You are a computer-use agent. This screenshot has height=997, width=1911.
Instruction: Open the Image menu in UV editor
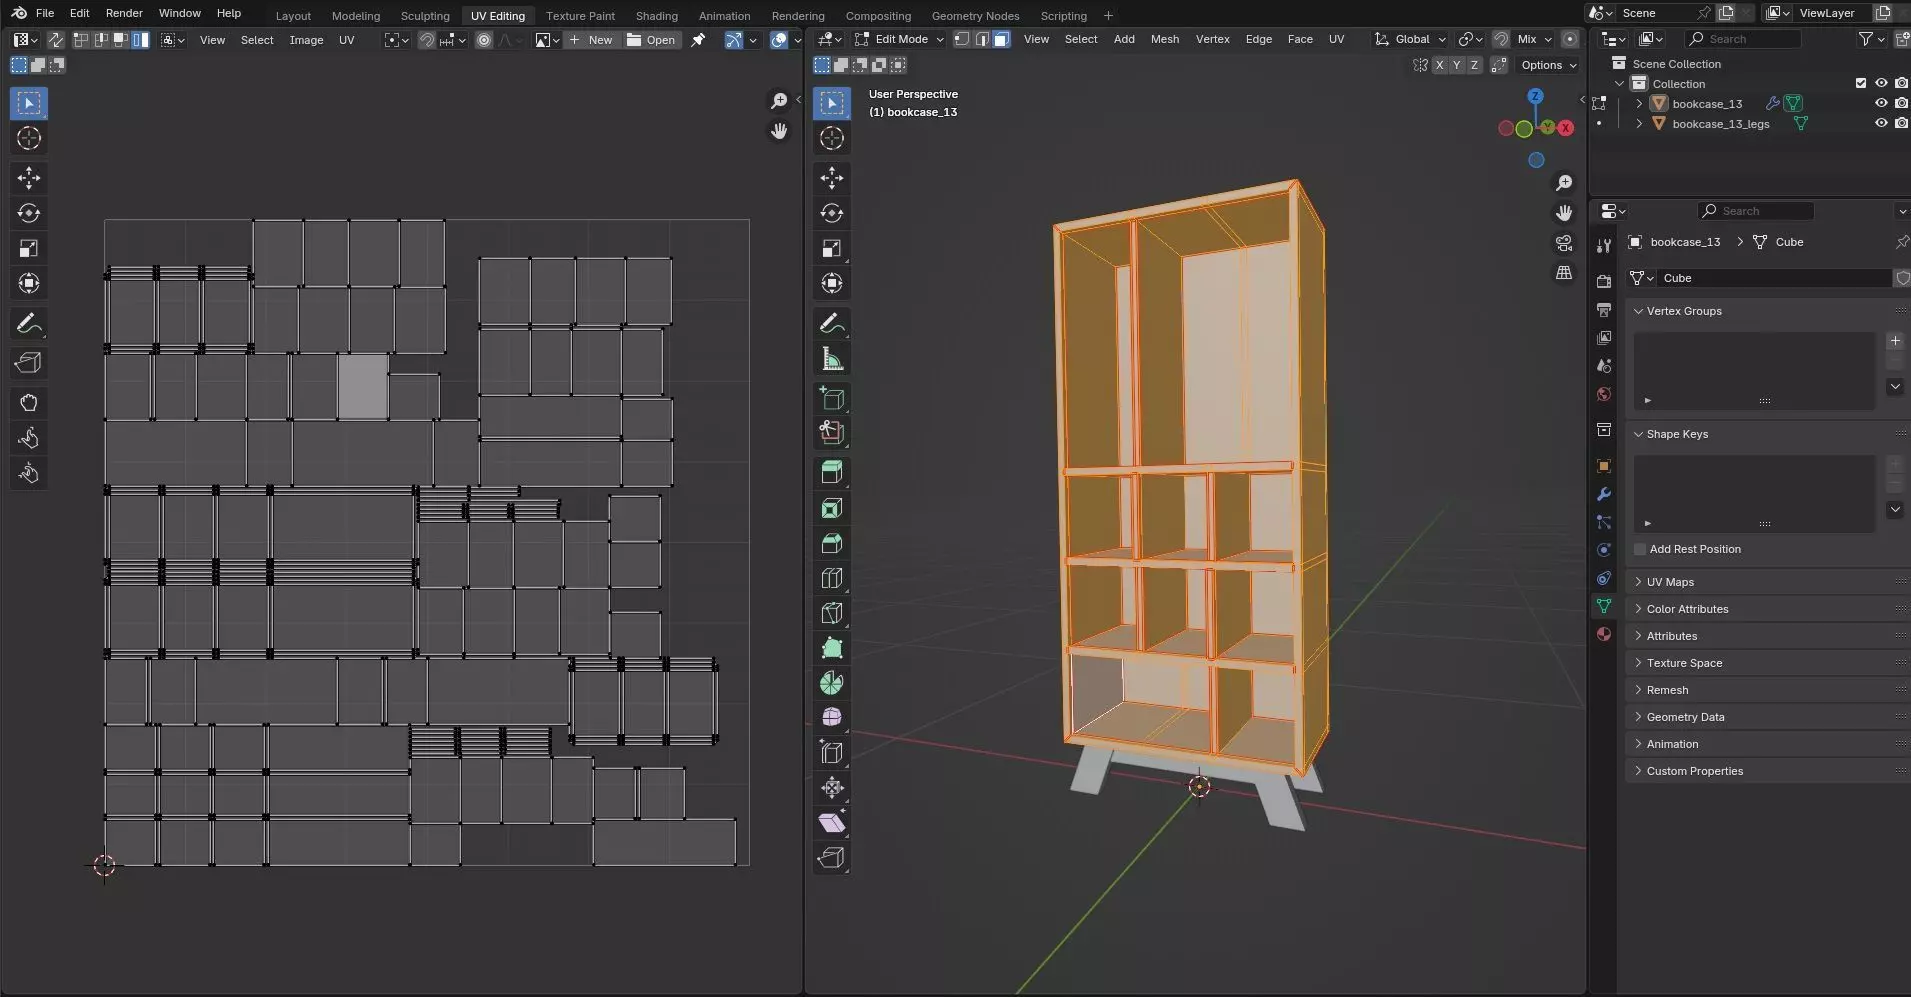coord(306,40)
